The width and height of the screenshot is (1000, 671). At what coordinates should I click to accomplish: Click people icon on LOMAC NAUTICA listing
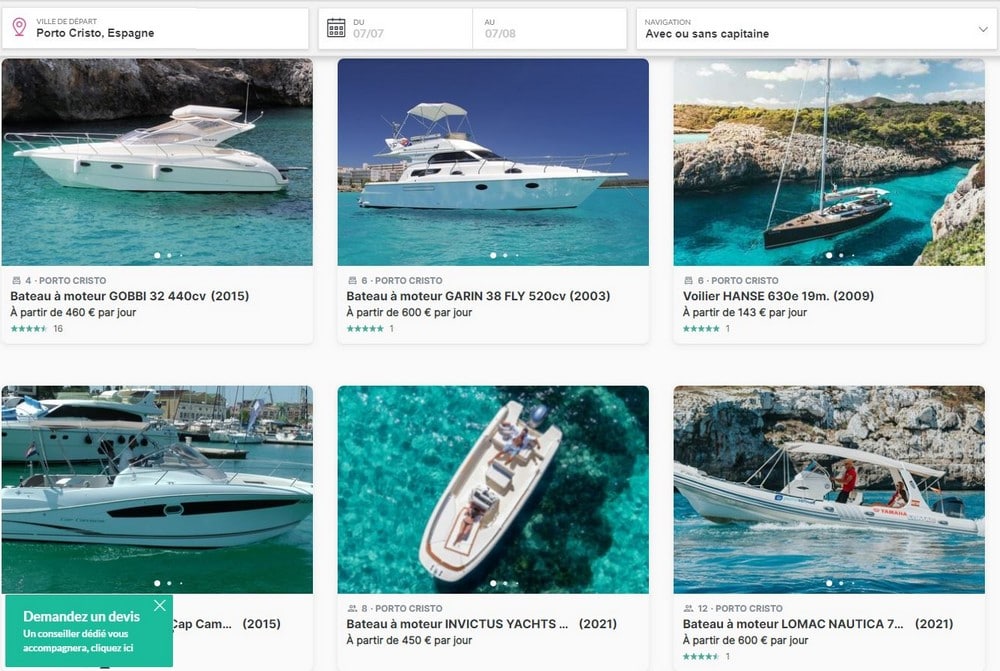(x=688, y=608)
